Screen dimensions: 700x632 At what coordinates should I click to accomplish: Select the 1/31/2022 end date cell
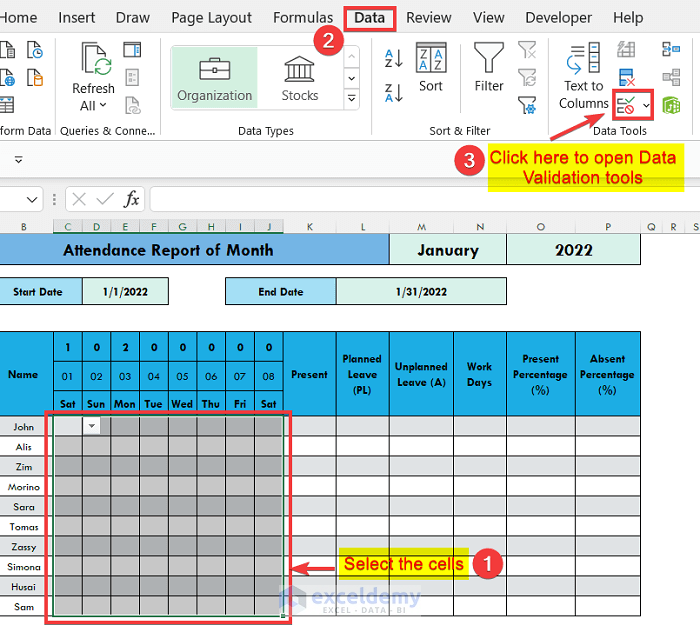[421, 291]
